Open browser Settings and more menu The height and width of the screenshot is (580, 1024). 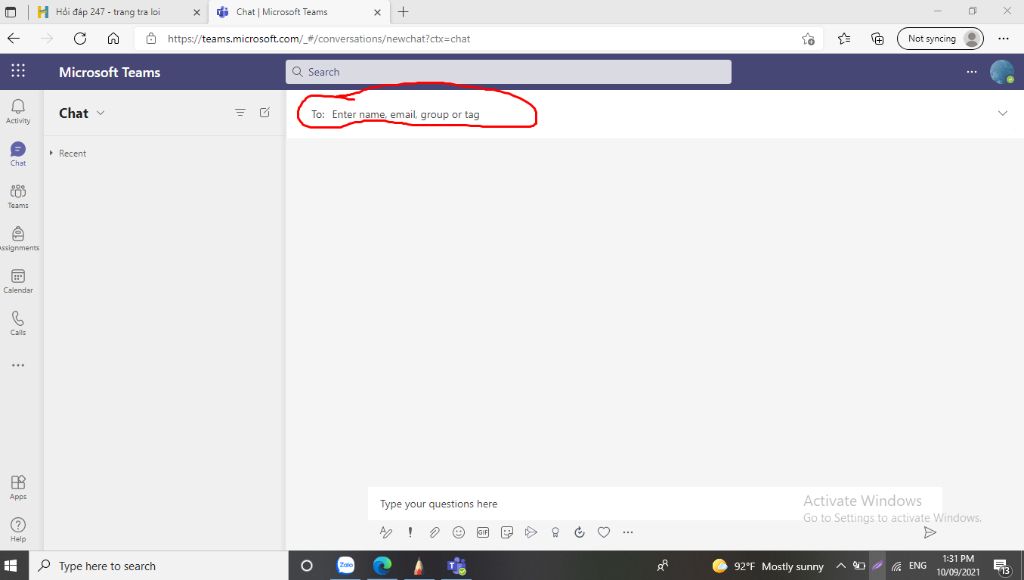[x=1004, y=39]
